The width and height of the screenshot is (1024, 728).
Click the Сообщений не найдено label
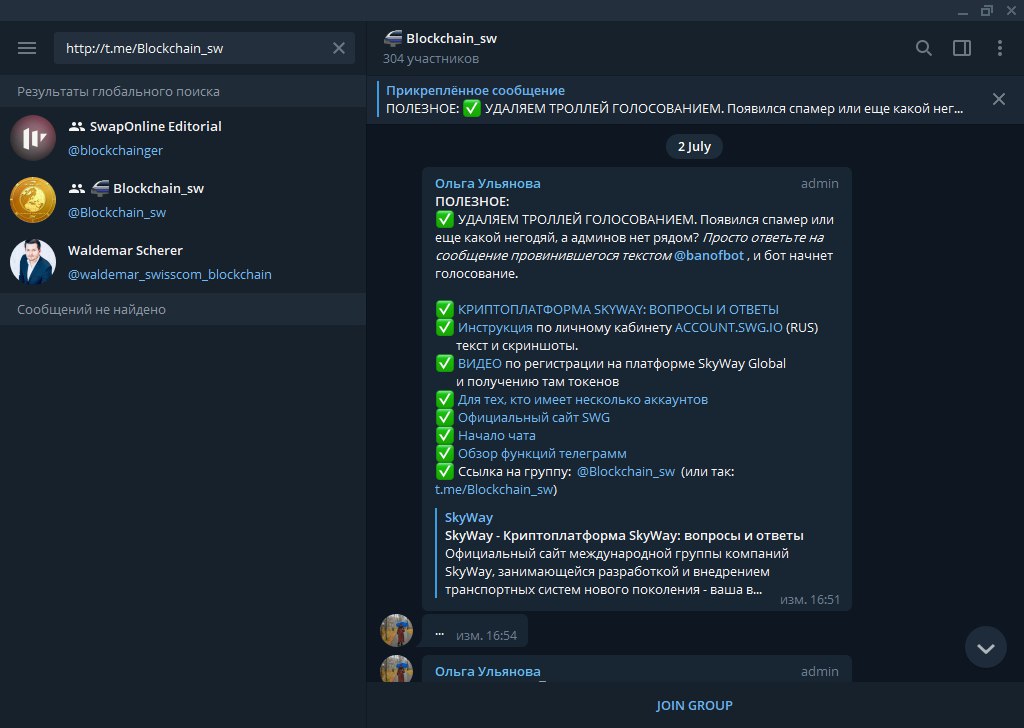pyautogui.click(x=91, y=309)
